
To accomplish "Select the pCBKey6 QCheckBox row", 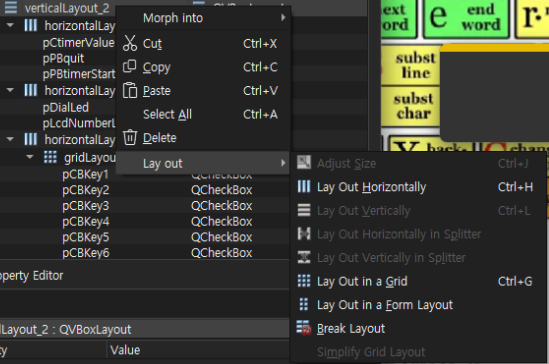I will pyautogui.click(x=144, y=253).
